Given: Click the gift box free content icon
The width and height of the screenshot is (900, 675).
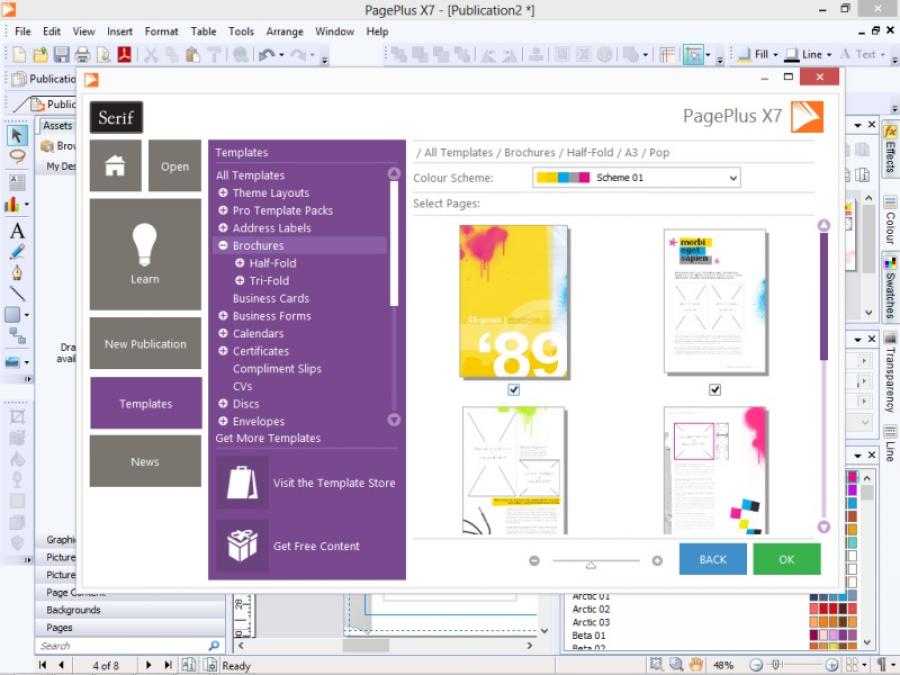Looking at the screenshot, I should pos(242,545).
